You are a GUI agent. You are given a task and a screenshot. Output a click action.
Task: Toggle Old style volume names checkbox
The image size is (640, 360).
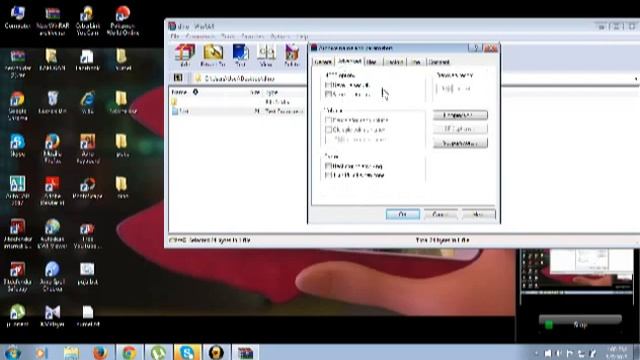click(328, 130)
